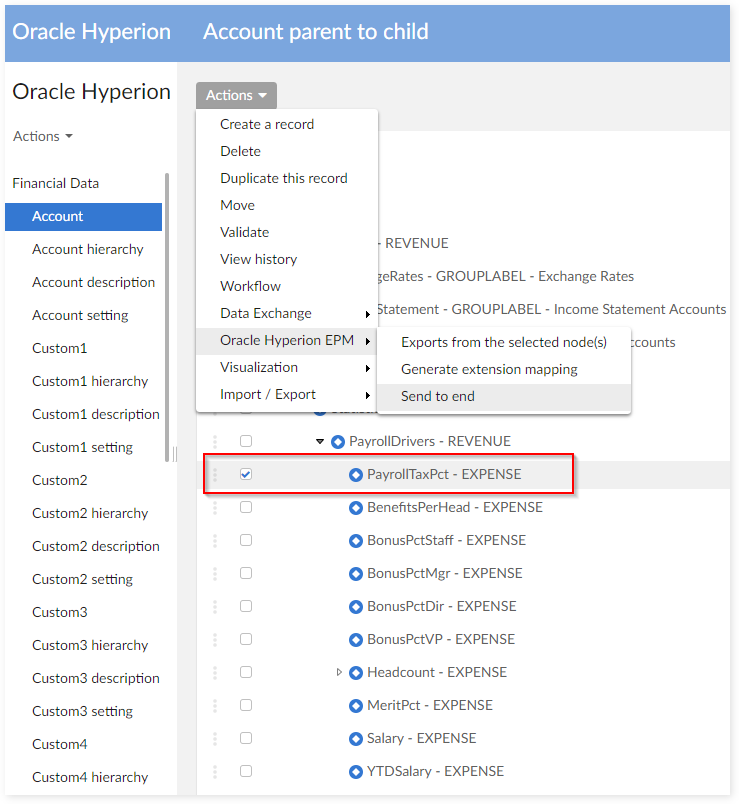Choose Send to end from submenu
The image size is (739, 804).
click(438, 396)
